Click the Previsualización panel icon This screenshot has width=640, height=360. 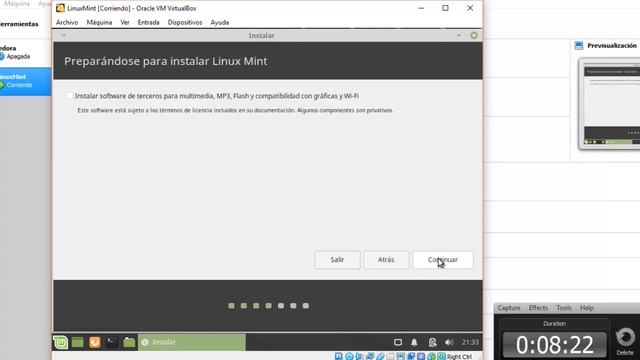point(579,46)
